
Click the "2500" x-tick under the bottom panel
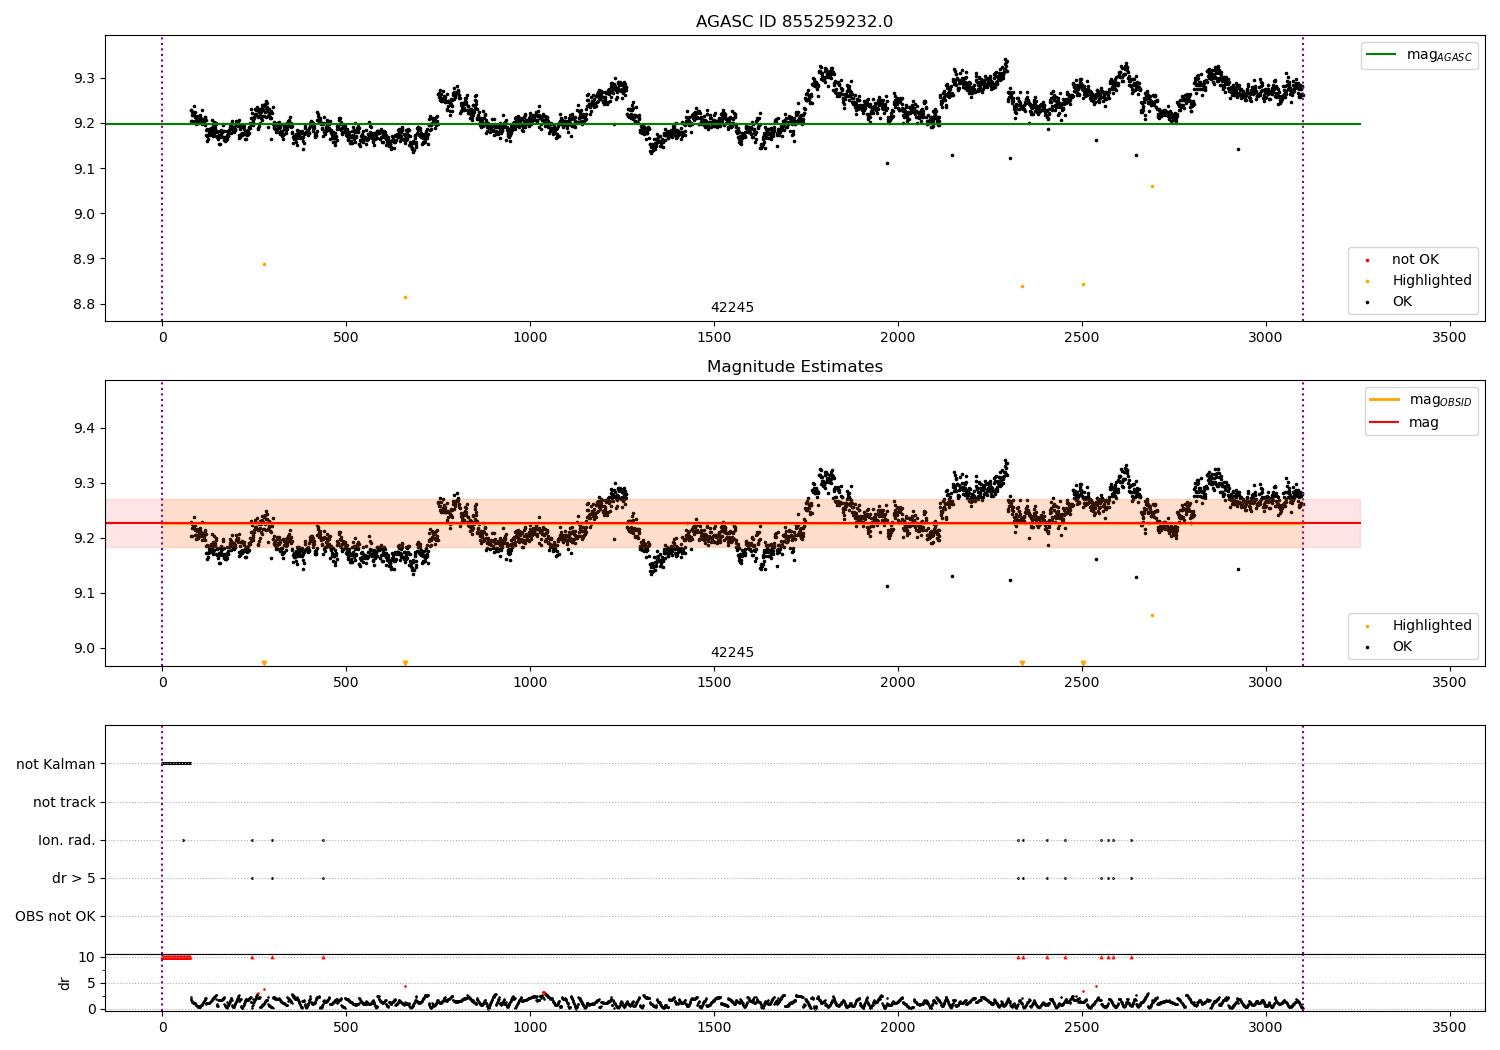pyautogui.click(x=1081, y=1026)
